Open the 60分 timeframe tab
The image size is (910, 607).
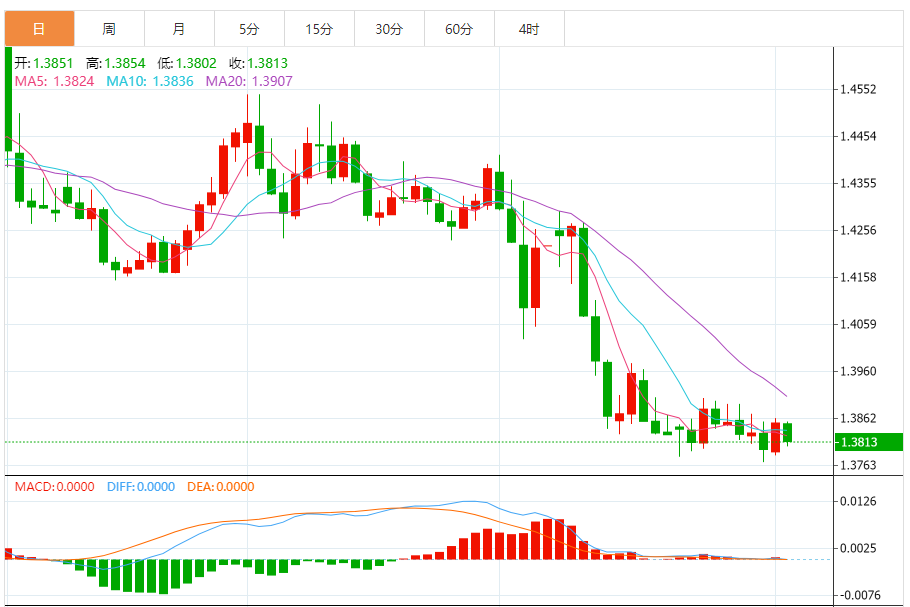click(x=459, y=28)
